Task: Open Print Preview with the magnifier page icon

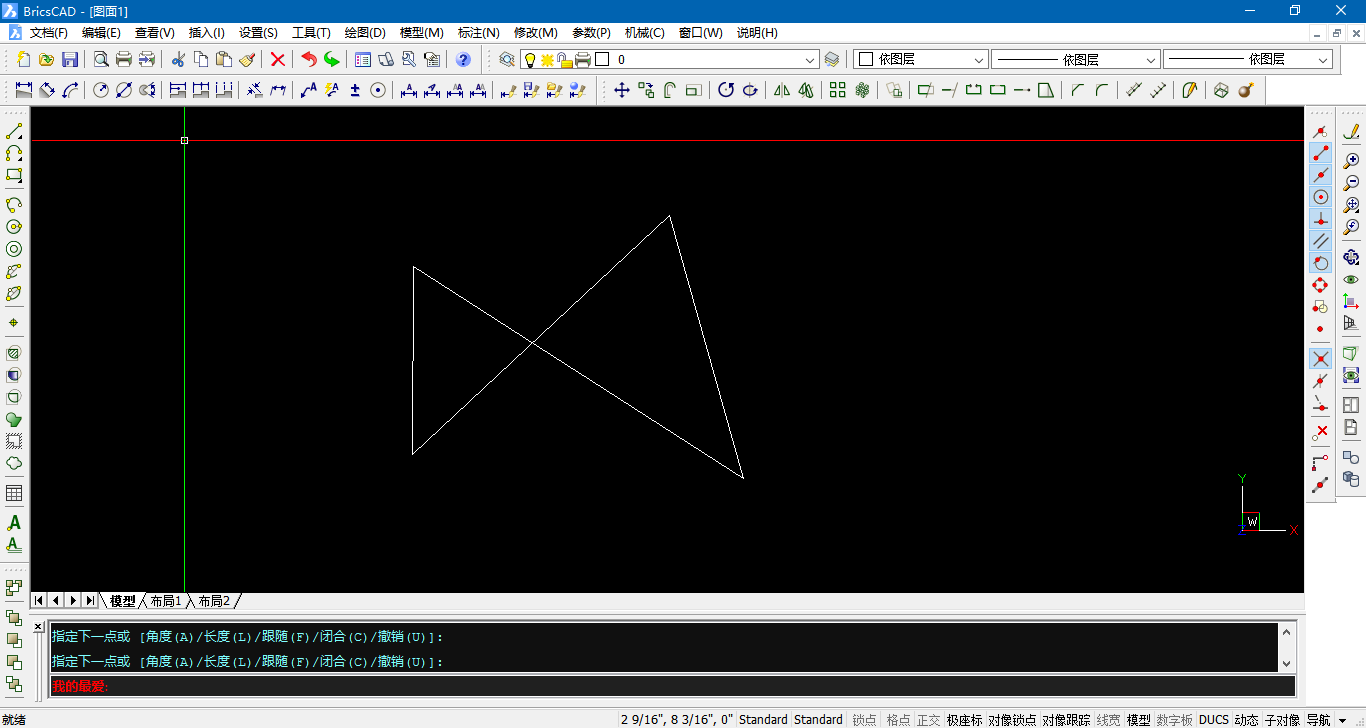Action: [101, 59]
